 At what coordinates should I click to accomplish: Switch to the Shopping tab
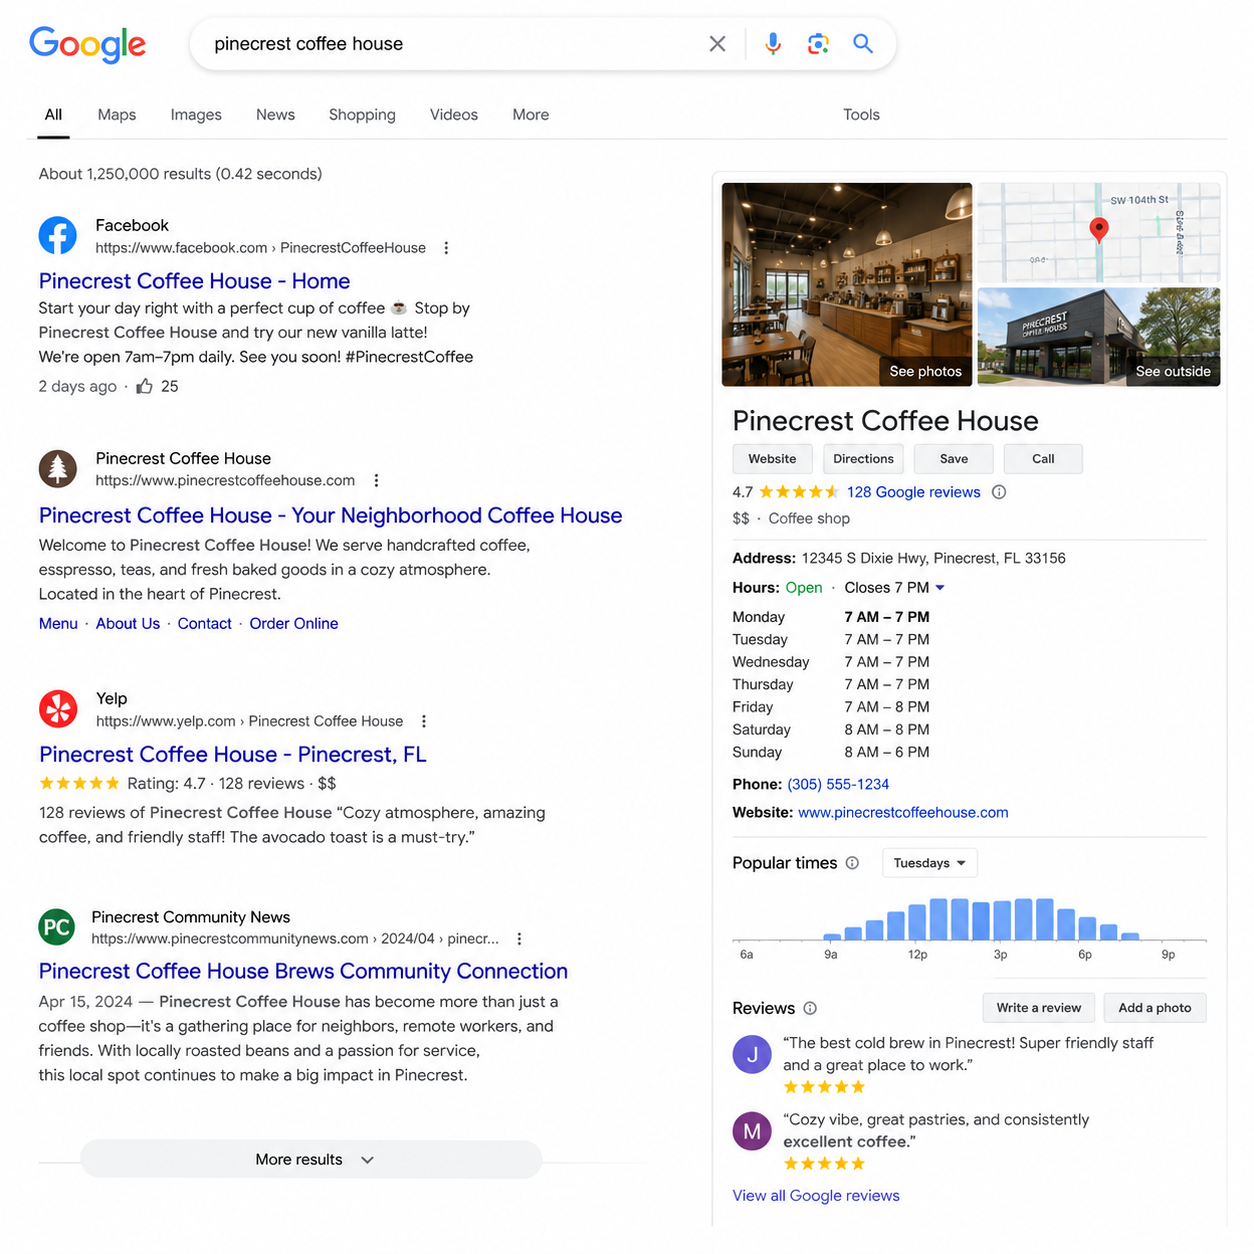[x=362, y=115]
